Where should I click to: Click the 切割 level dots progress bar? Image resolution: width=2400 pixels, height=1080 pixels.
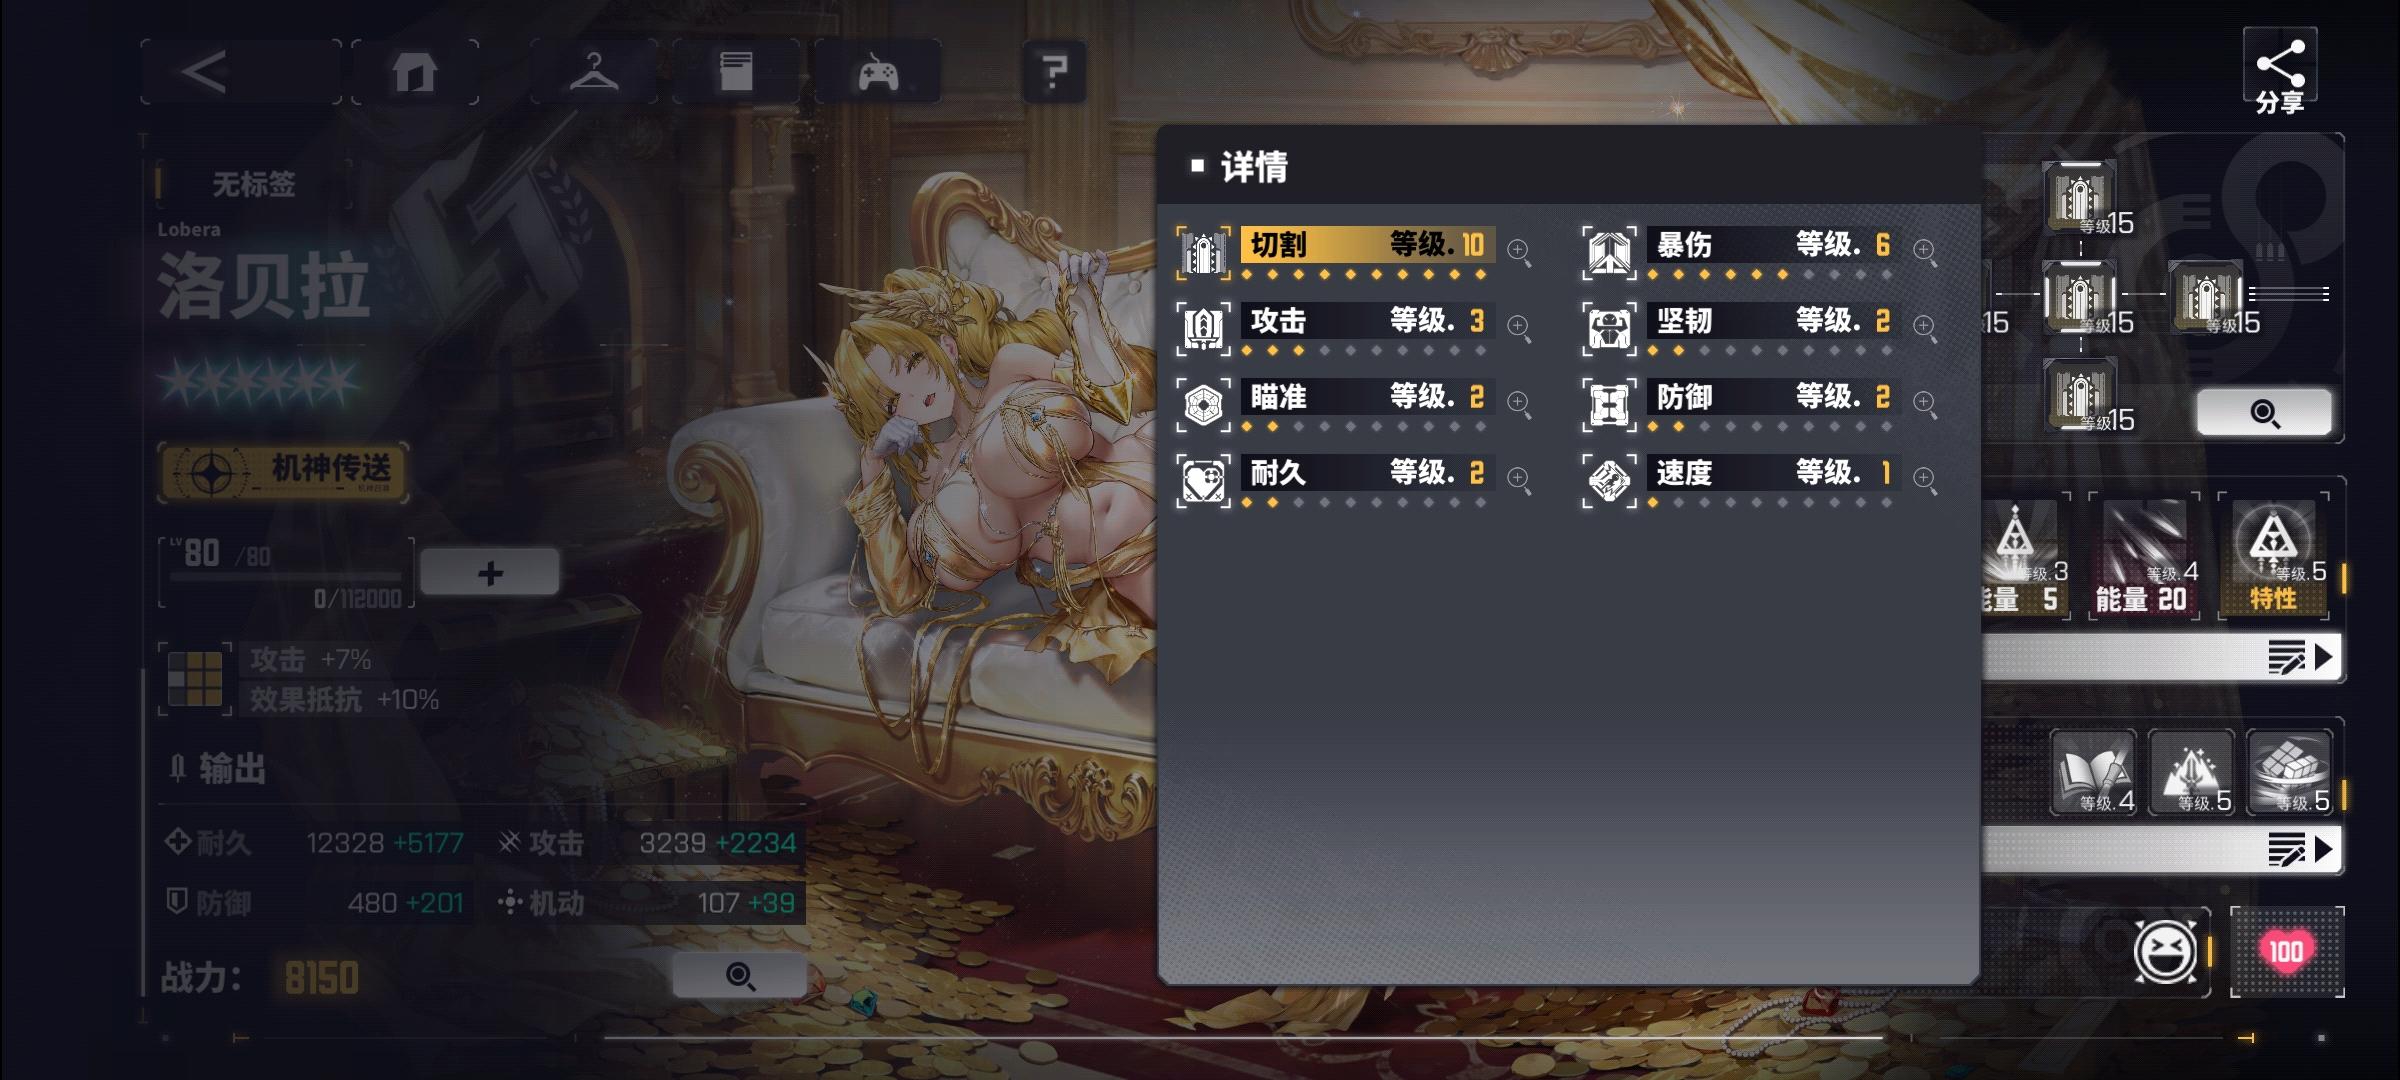[1364, 274]
